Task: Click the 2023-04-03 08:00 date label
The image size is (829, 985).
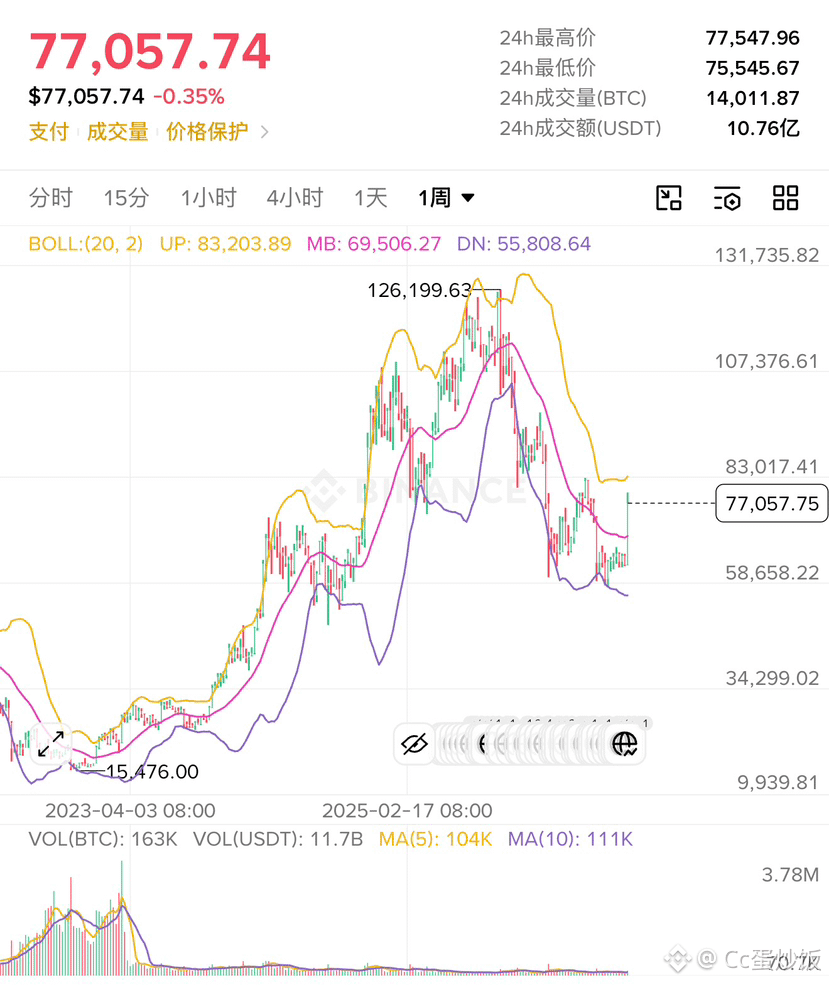Action: pos(130,811)
